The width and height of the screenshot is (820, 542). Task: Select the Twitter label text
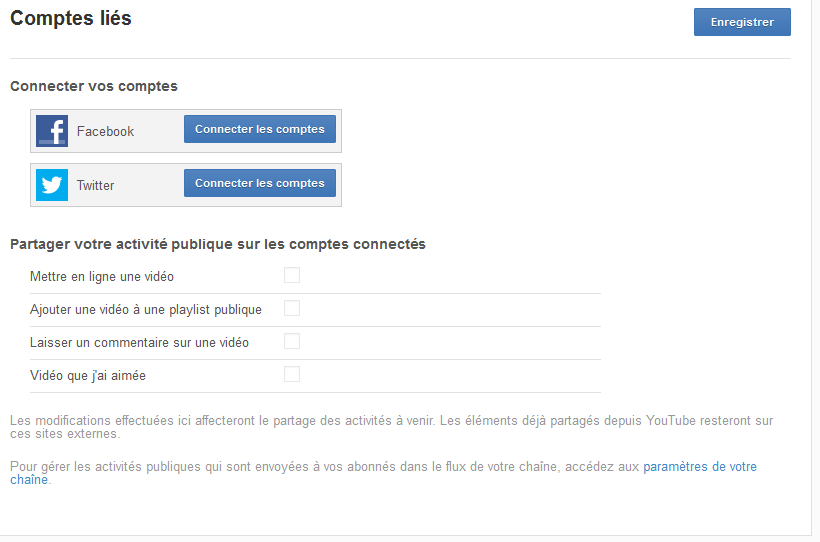click(x=95, y=185)
